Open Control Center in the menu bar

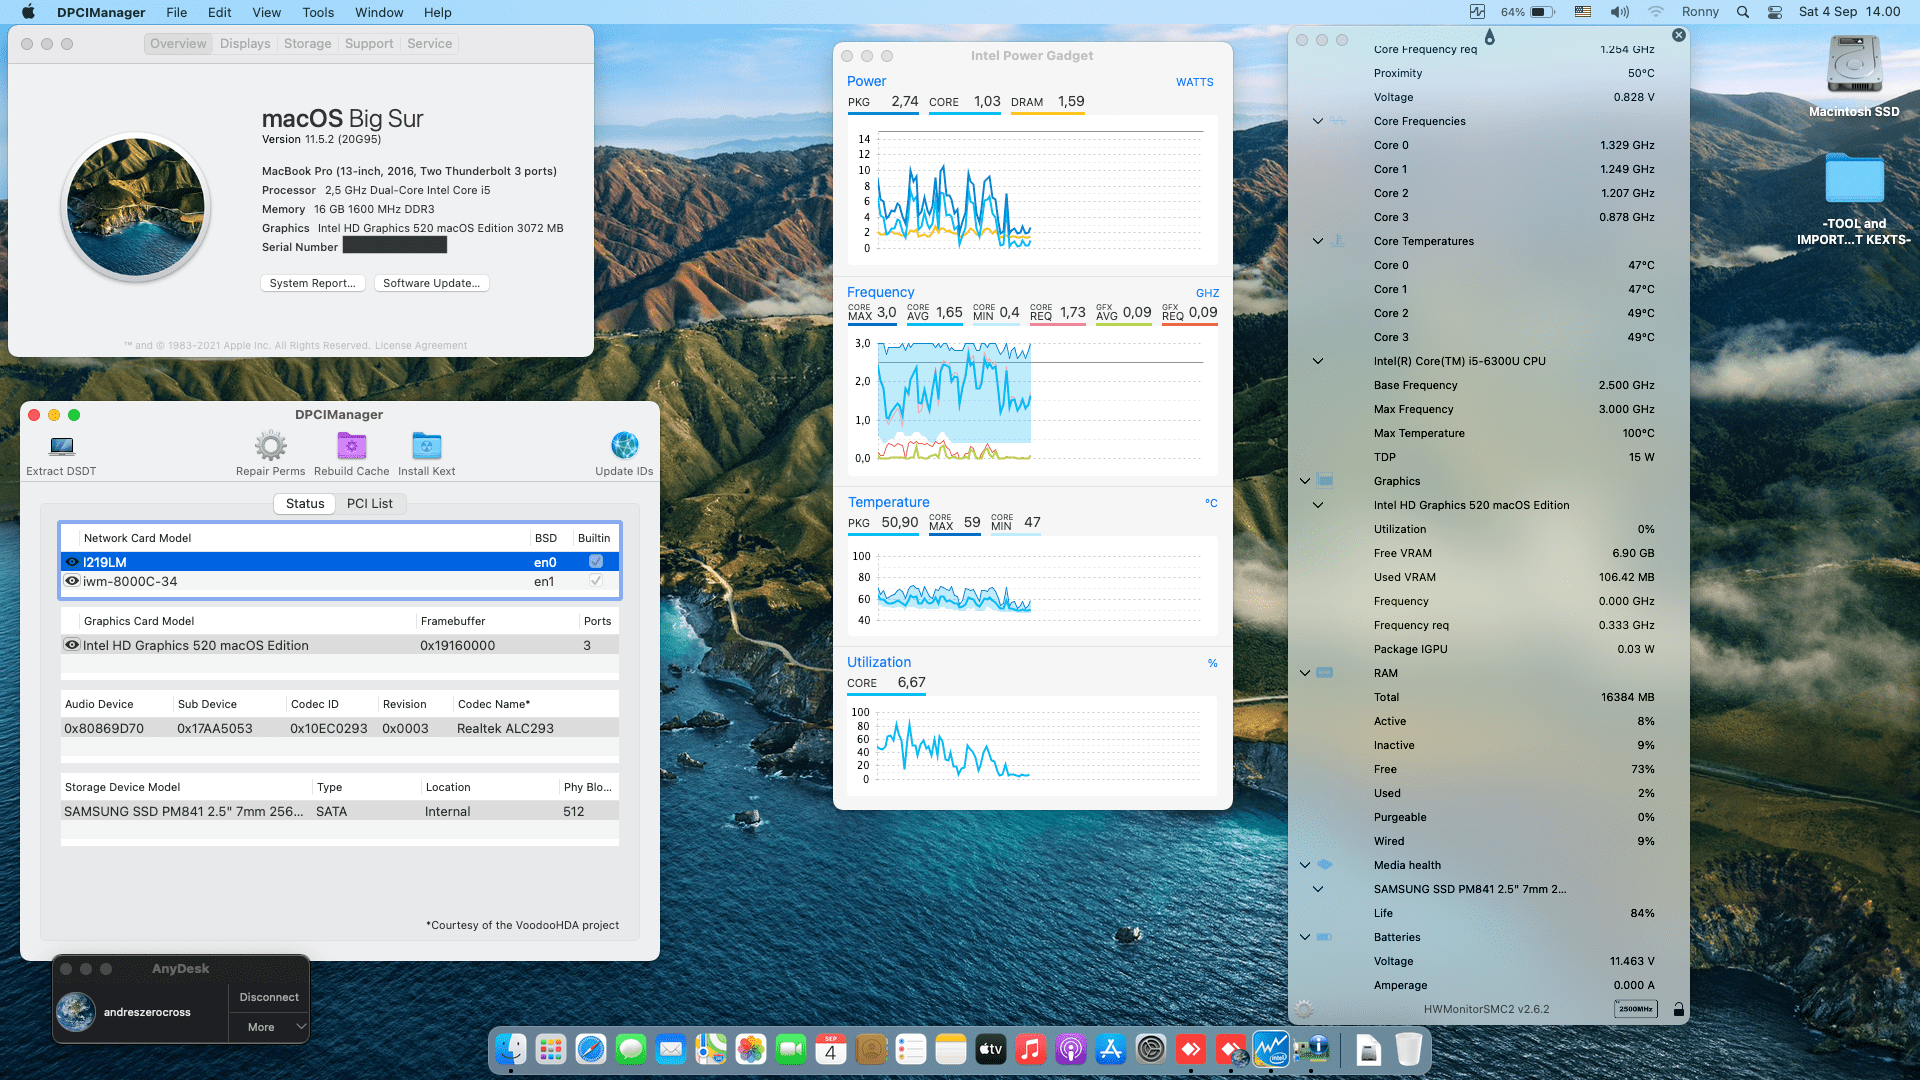[x=1775, y=12]
